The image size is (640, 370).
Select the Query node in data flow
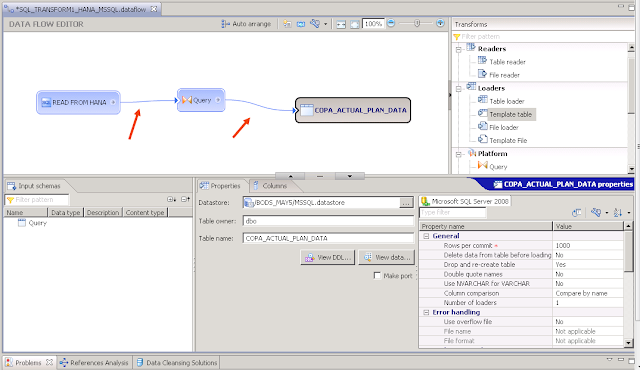pyautogui.click(x=201, y=100)
